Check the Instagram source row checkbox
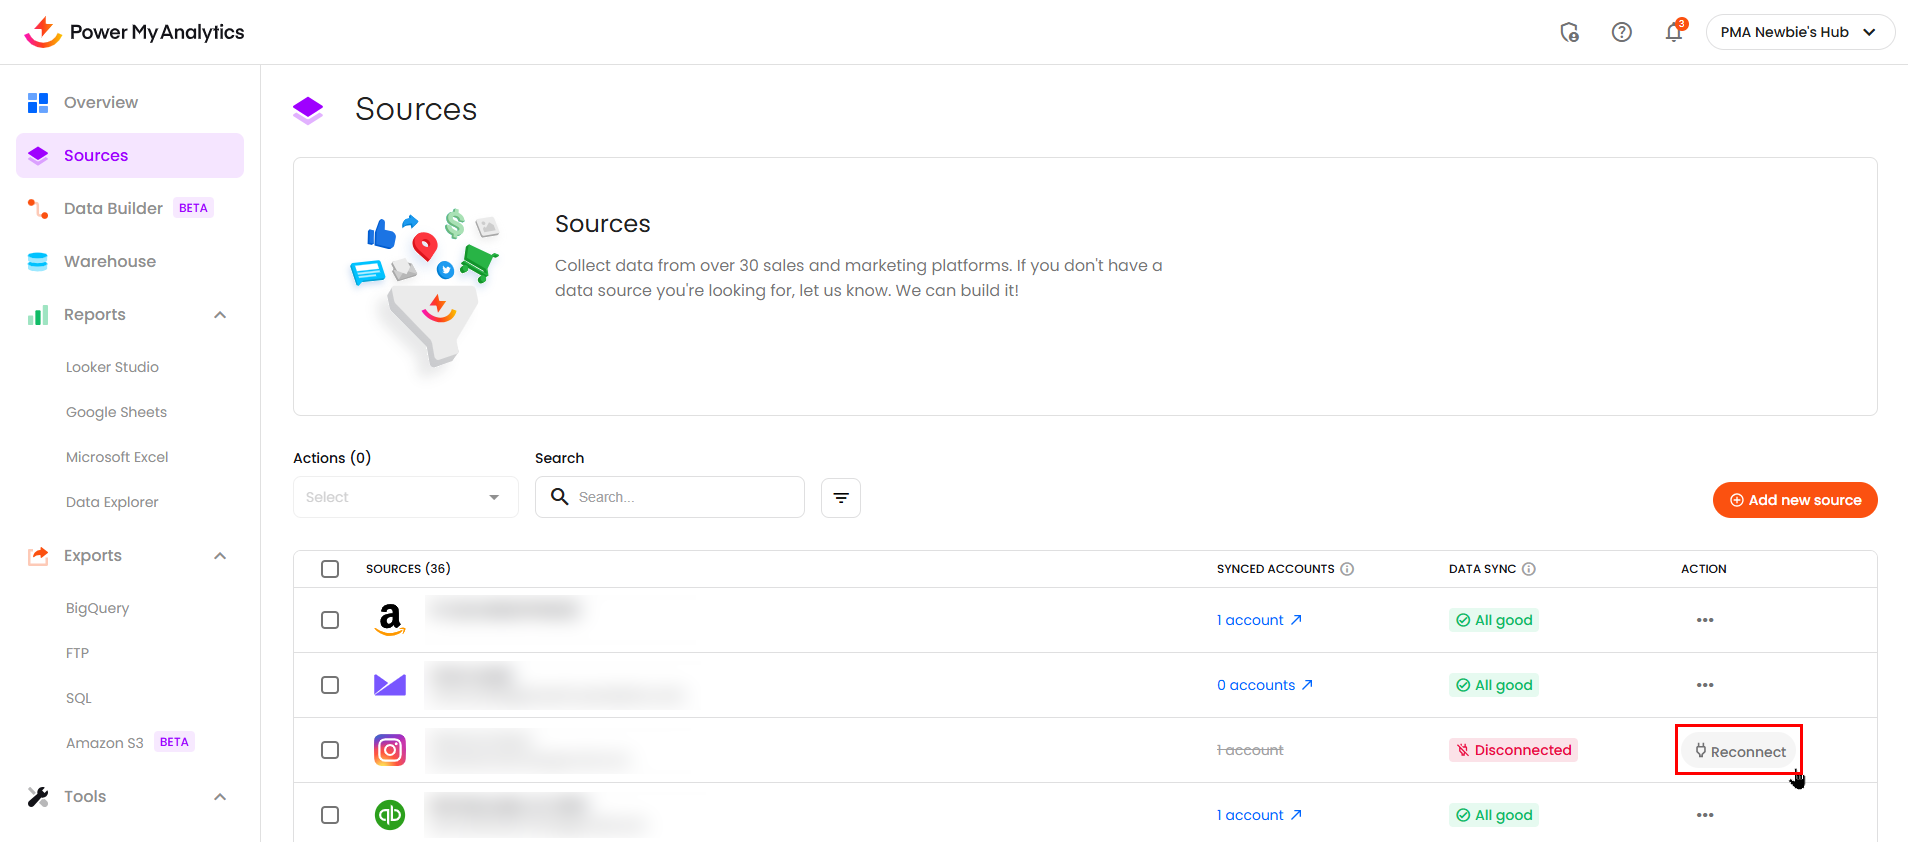1908x842 pixels. (330, 750)
